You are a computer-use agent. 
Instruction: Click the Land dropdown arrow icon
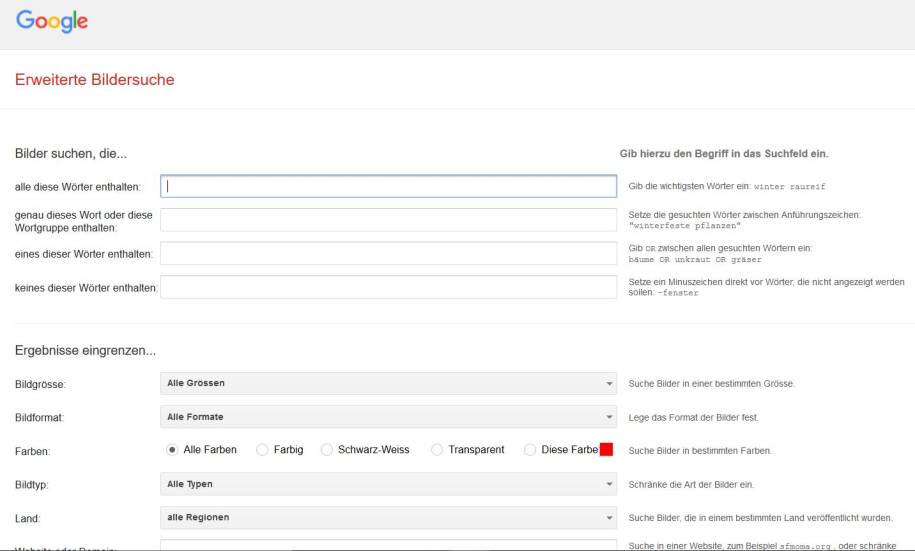[610, 518]
